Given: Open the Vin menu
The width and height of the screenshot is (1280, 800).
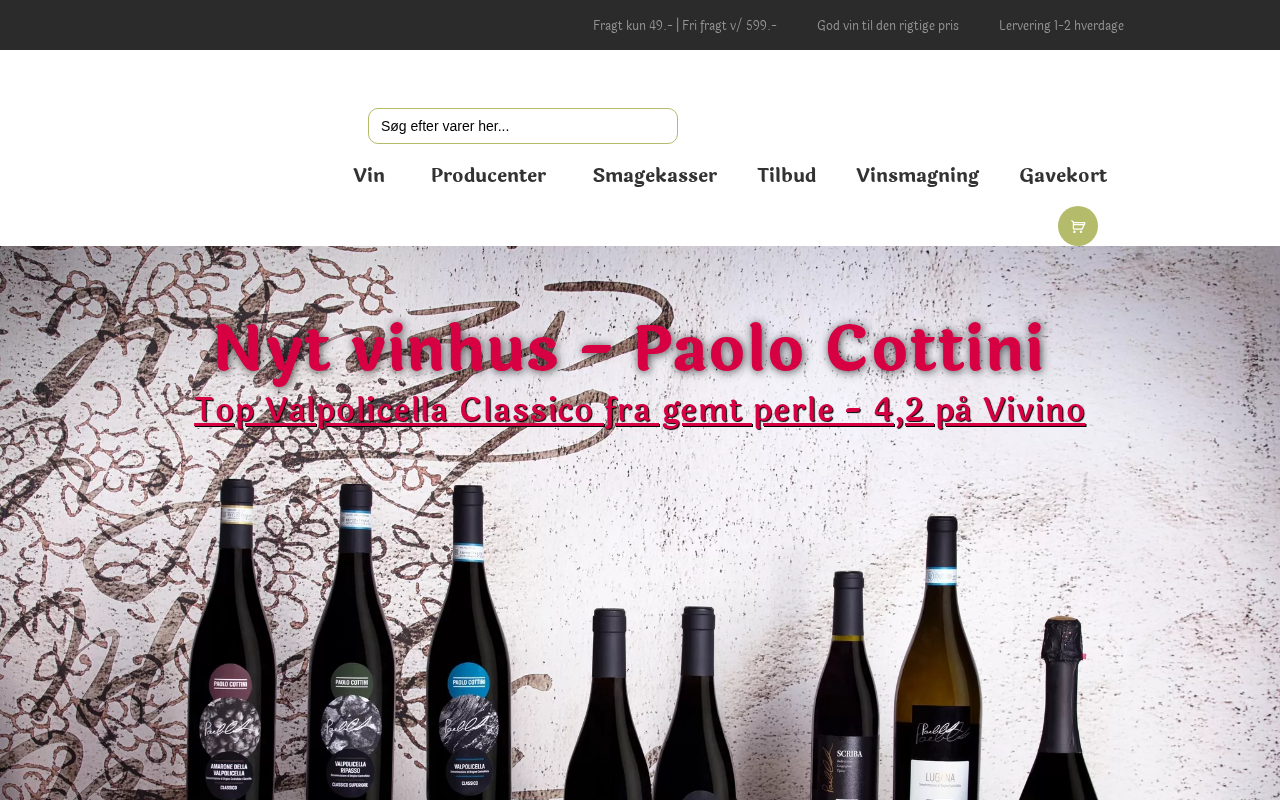Looking at the screenshot, I should tap(369, 175).
